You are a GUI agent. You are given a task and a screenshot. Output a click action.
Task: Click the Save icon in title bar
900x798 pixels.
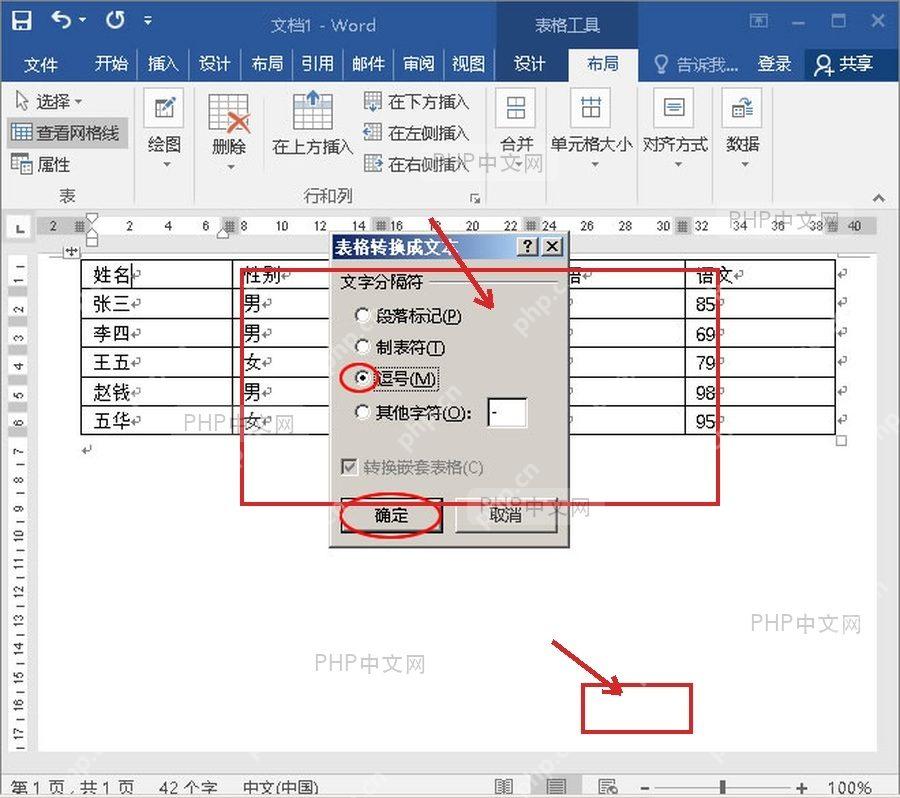[x=22, y=21]
